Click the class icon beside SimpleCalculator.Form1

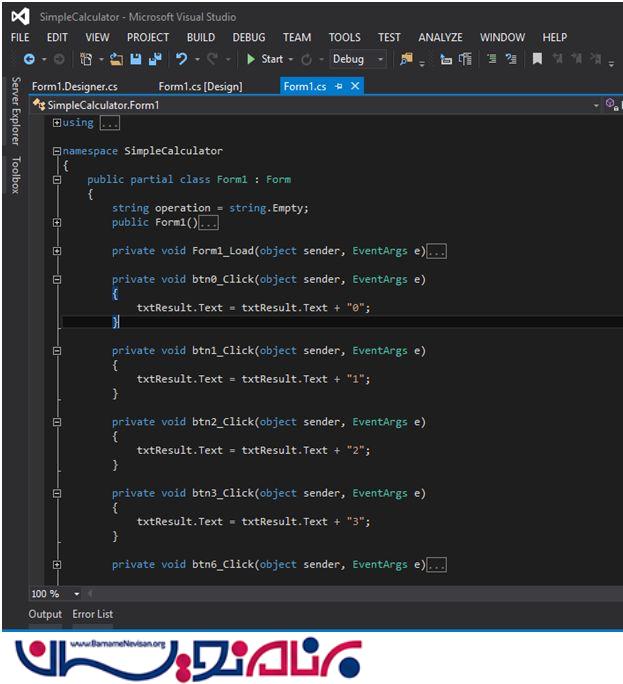click(x=39, y=105)
